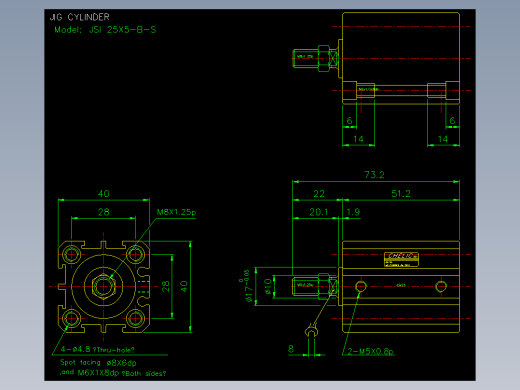Select the left 6 dimension in top view
Screen dimensions: 520x390
(x=349, y=120)
